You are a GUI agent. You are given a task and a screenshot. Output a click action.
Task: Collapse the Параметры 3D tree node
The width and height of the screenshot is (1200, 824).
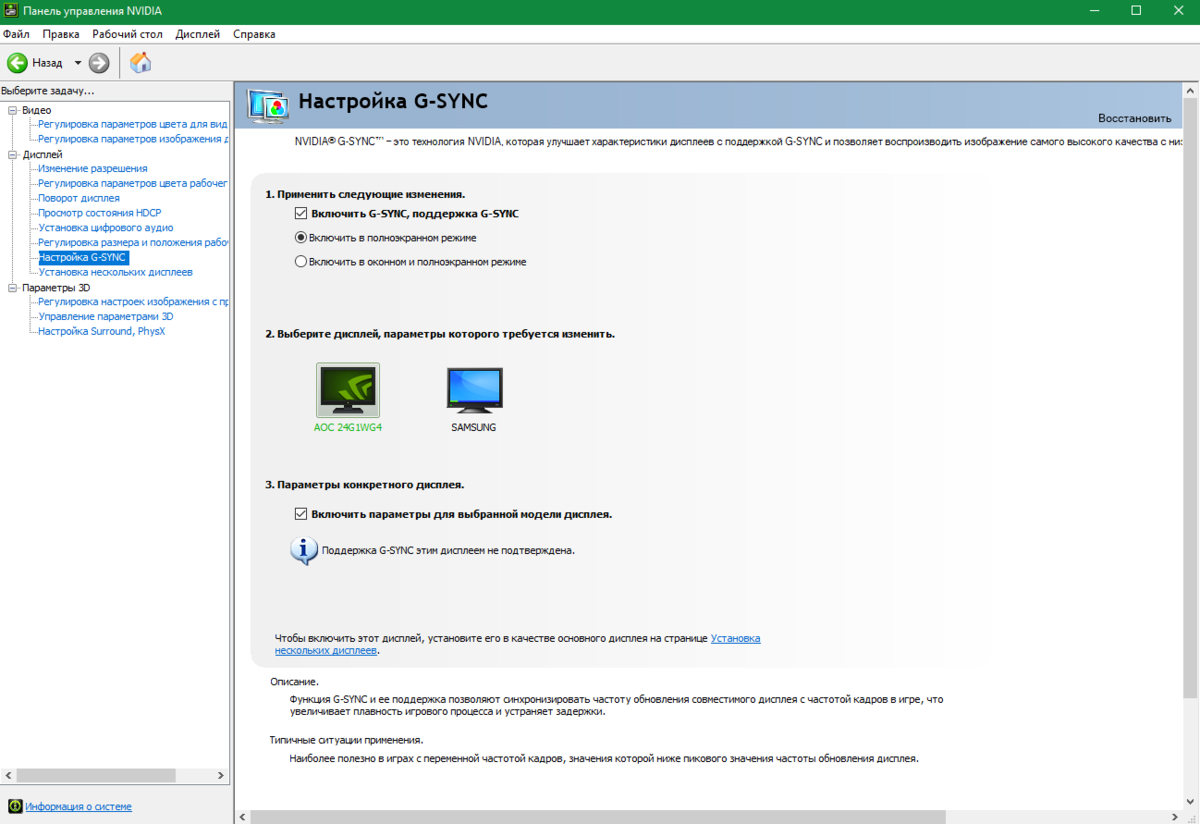(x=13, y=288)
